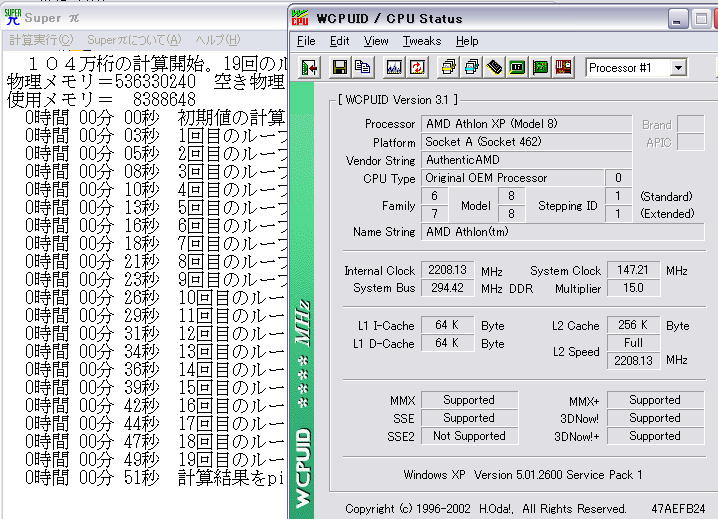Click the L2 Speed value Full
The width and height of the screenshot is (718, 519).
point(633,343)
